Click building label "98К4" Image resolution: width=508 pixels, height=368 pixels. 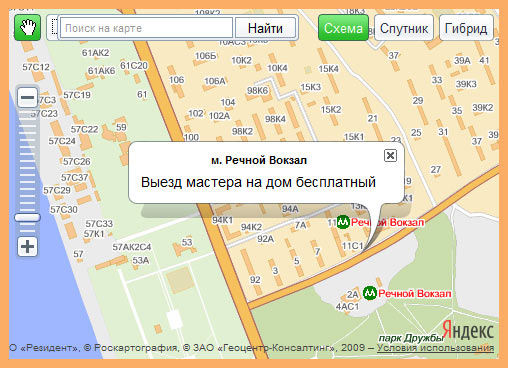coord(275,119)
